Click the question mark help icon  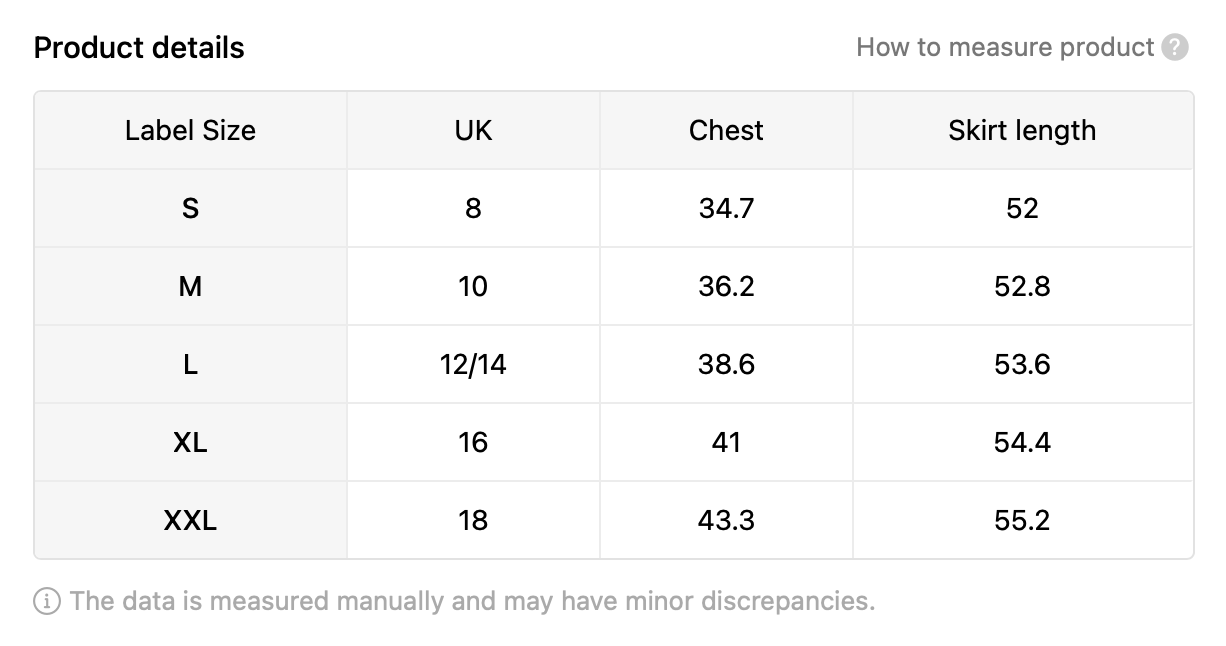pos(1176,47)
